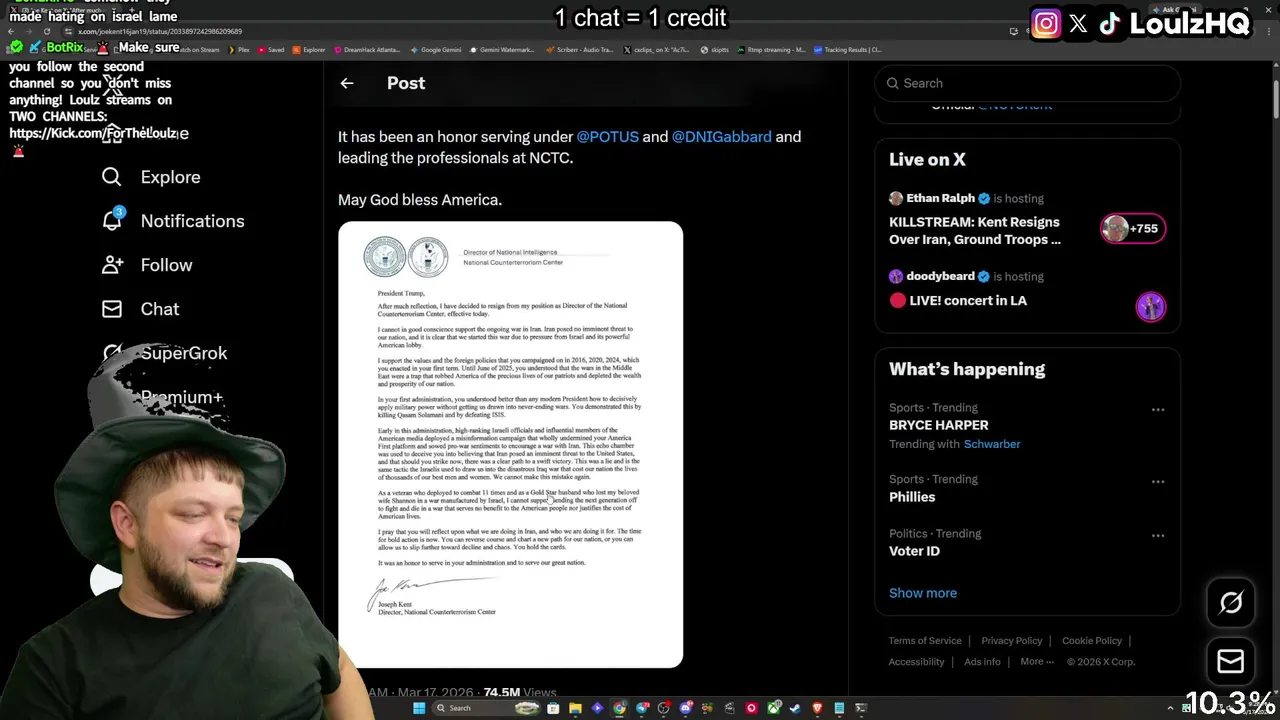Viewport: 1280px width, 720px height.
Task: Click the magnifier icon in Search box
Action: [893, 83]
